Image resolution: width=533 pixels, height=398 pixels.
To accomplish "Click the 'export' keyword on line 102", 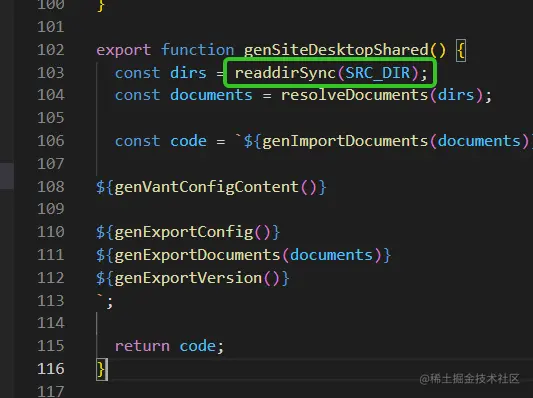I will pyautogui.click(x=123, y=51).
